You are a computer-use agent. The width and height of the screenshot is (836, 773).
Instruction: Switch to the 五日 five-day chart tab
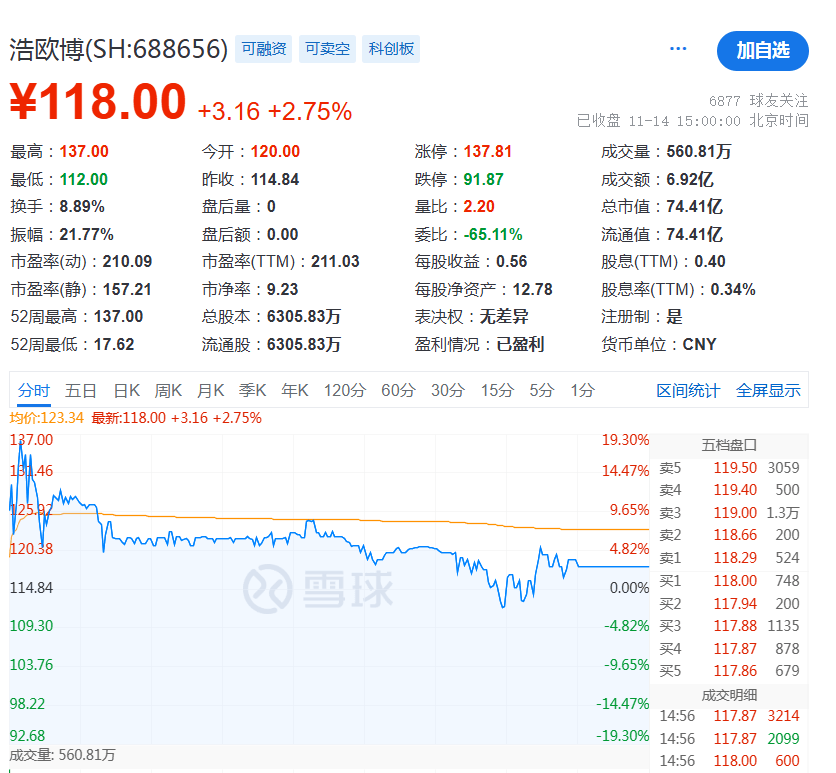pos(81,391)
